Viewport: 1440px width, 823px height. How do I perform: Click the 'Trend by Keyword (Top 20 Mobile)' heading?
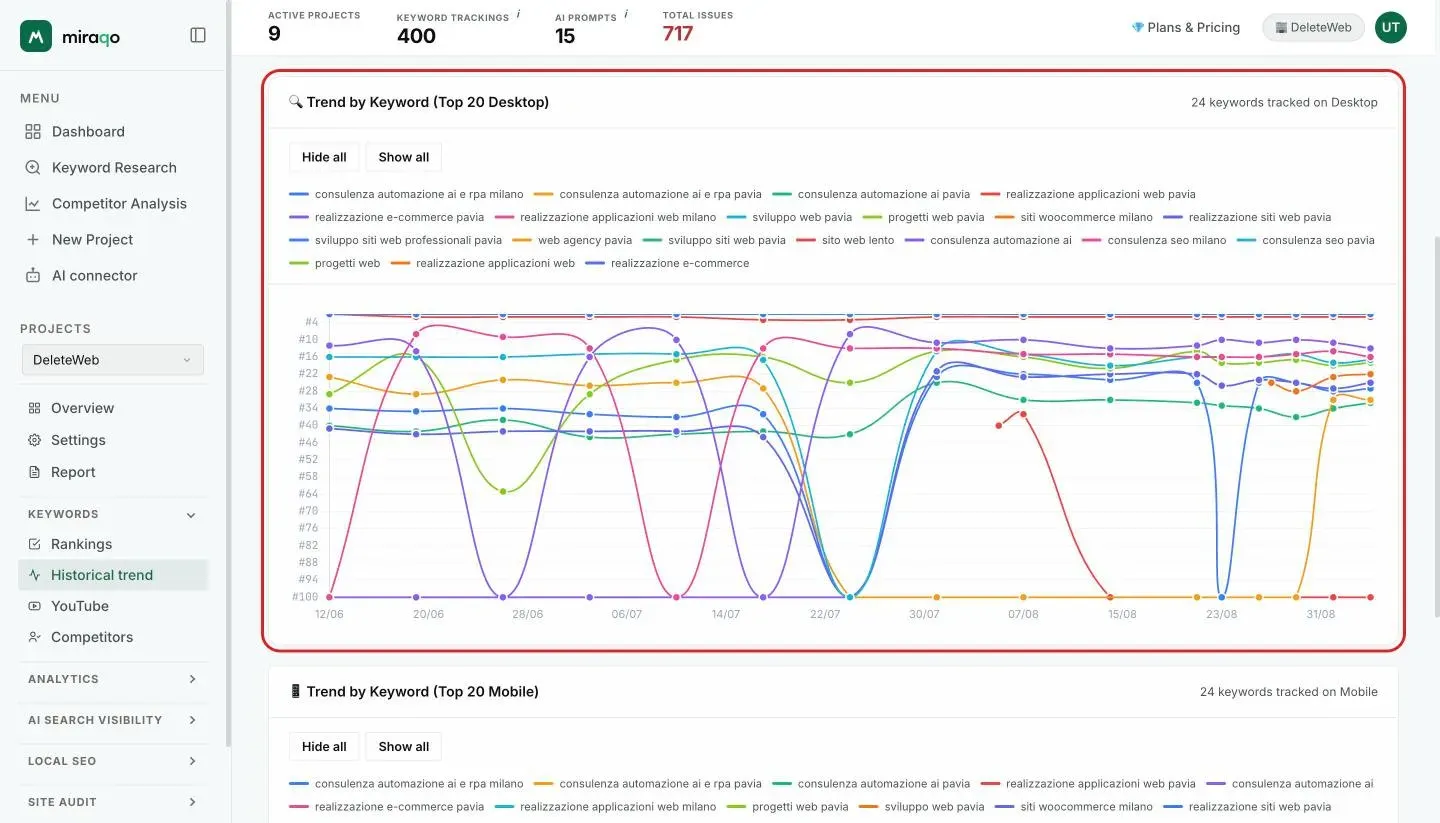click(423, 691)
